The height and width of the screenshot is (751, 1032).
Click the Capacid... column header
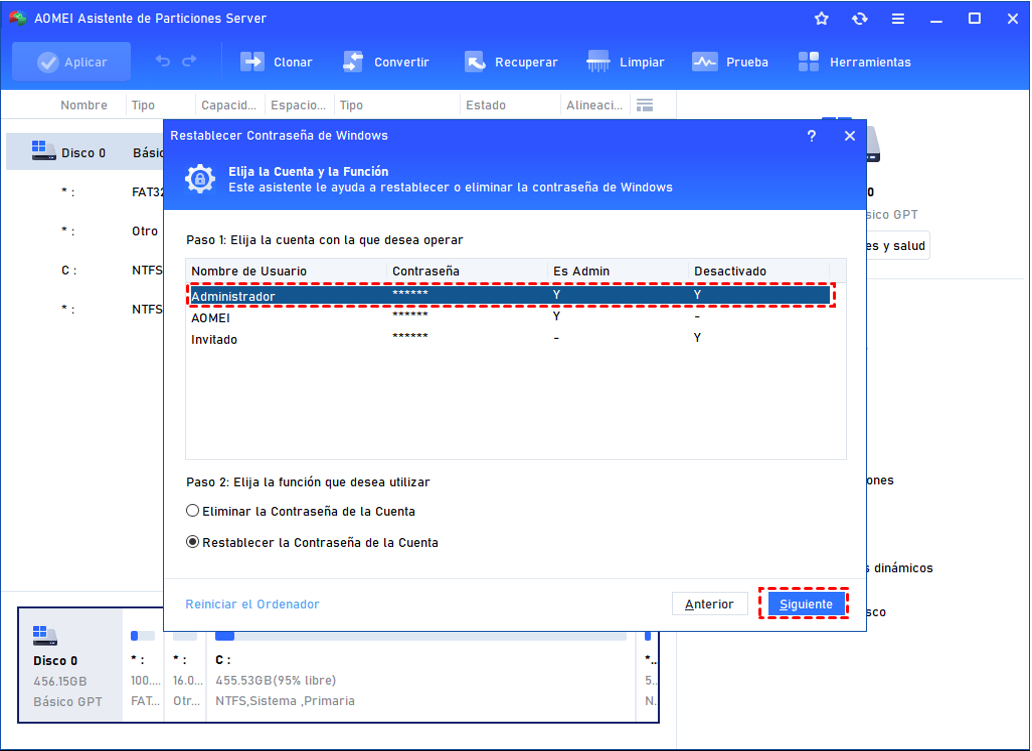pyautogui.click(x=228, y=105)
